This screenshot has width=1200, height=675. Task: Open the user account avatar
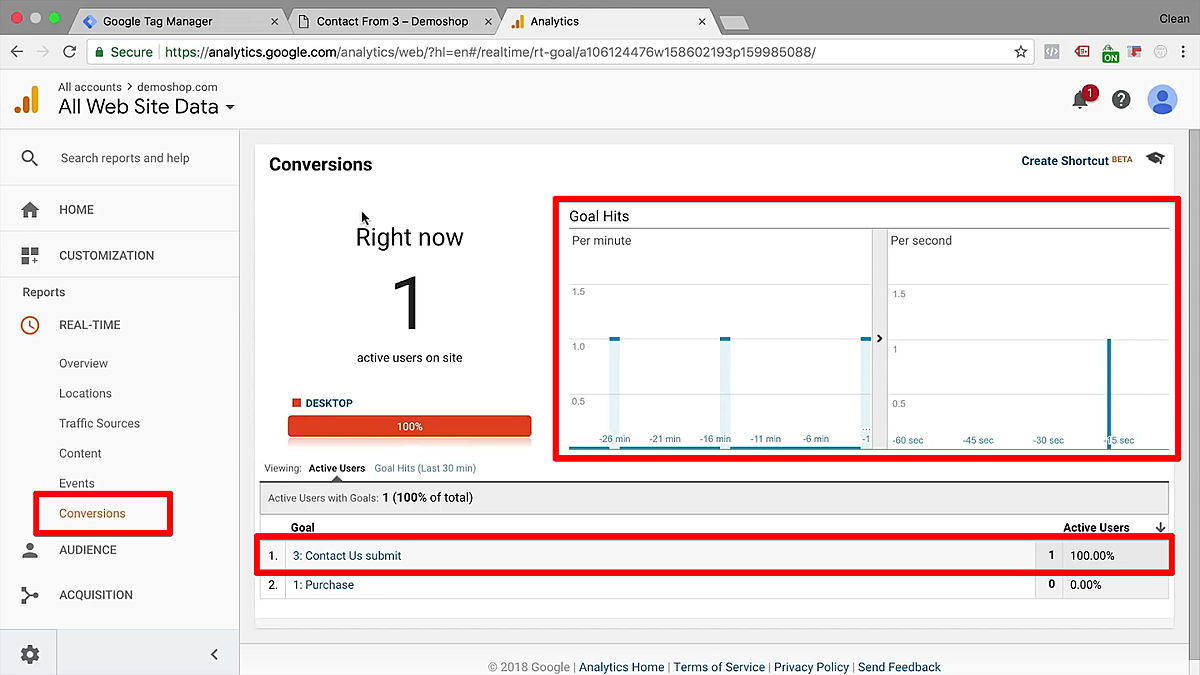(1162, 99)
